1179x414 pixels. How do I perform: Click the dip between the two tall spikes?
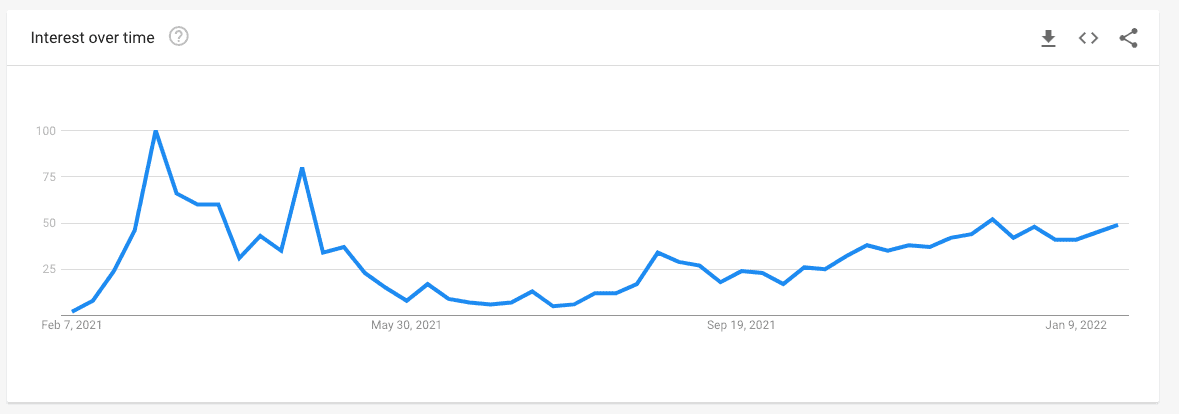coord(239,258)
